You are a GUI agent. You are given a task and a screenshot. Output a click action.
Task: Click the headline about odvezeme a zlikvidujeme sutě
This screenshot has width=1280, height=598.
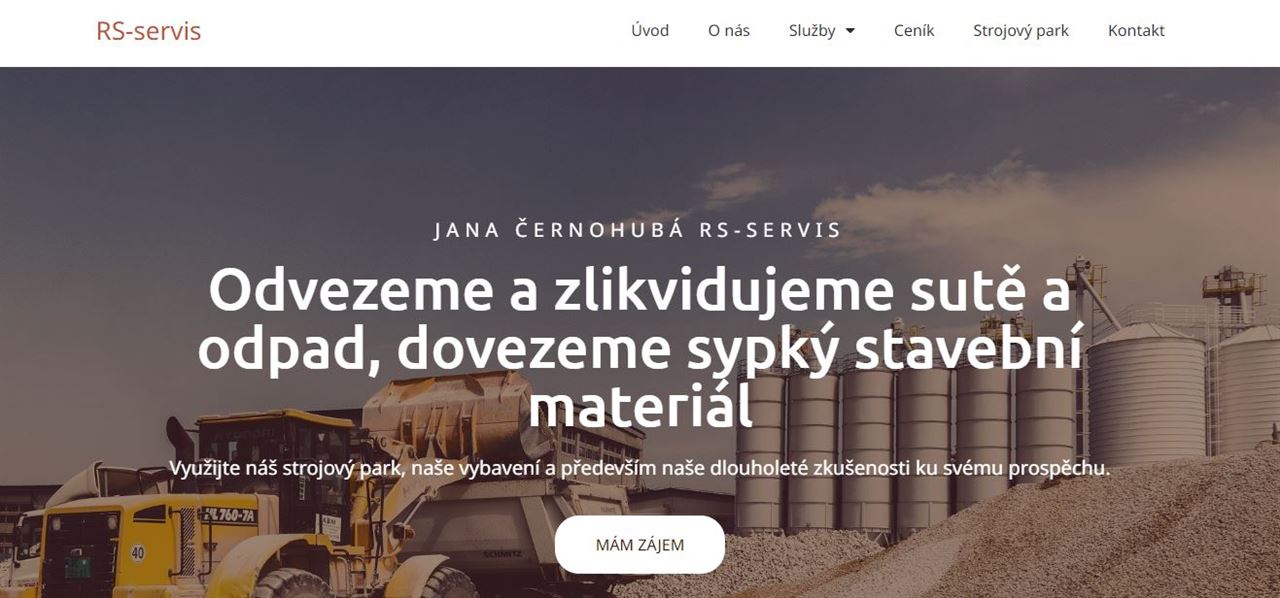pos(640,349)
